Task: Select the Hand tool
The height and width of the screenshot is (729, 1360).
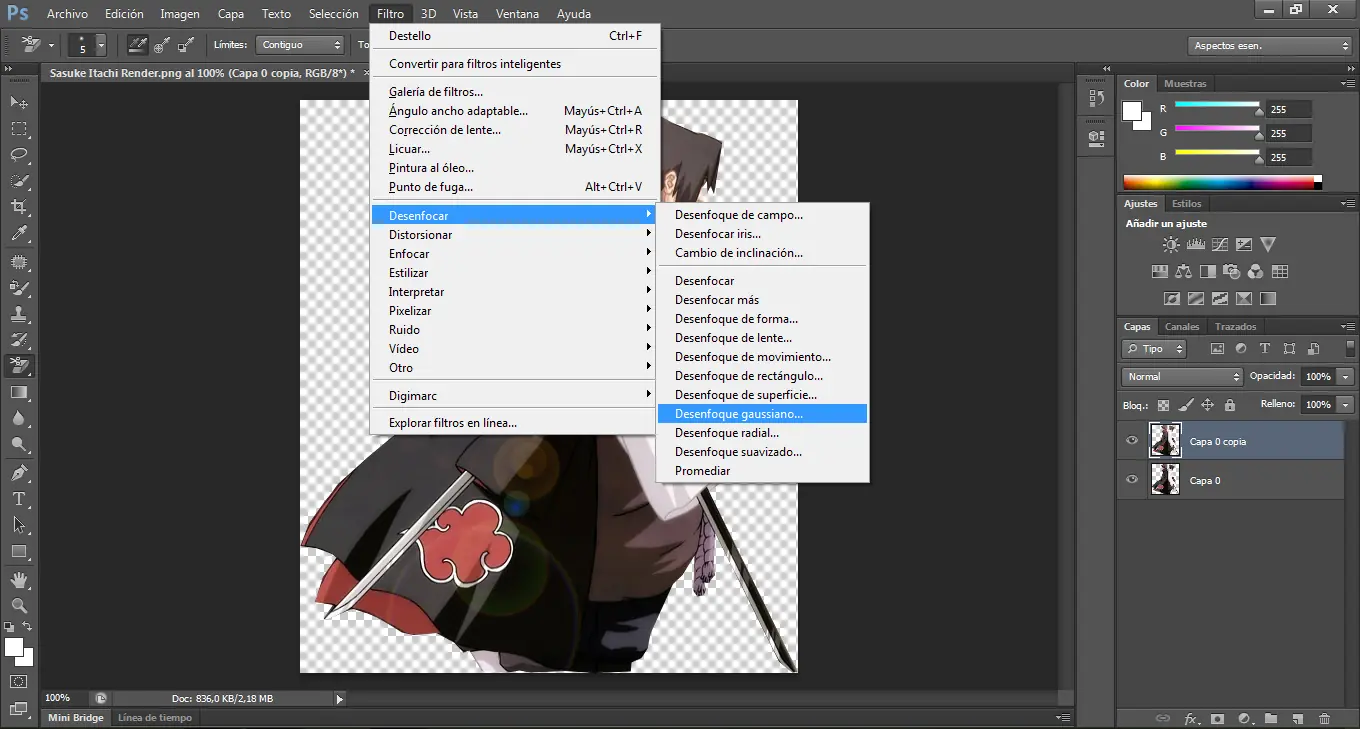Action: click(x=19, y=579)
